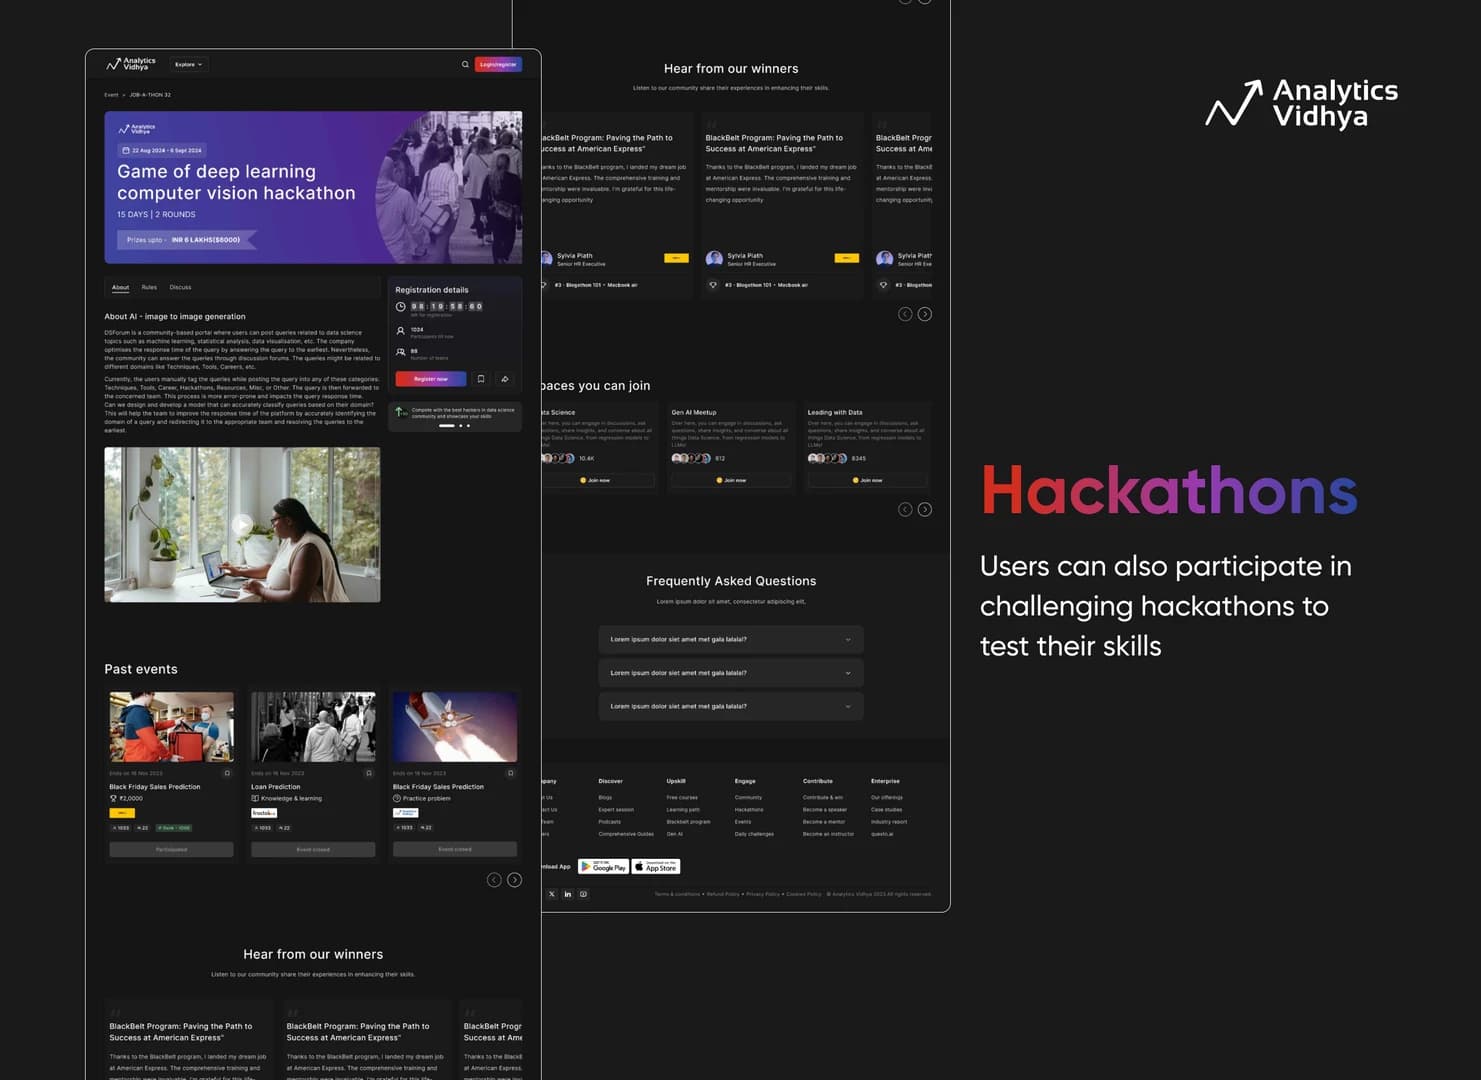Open the Google Play store badge
The image size is (1481, 1080).
[603, 866]
